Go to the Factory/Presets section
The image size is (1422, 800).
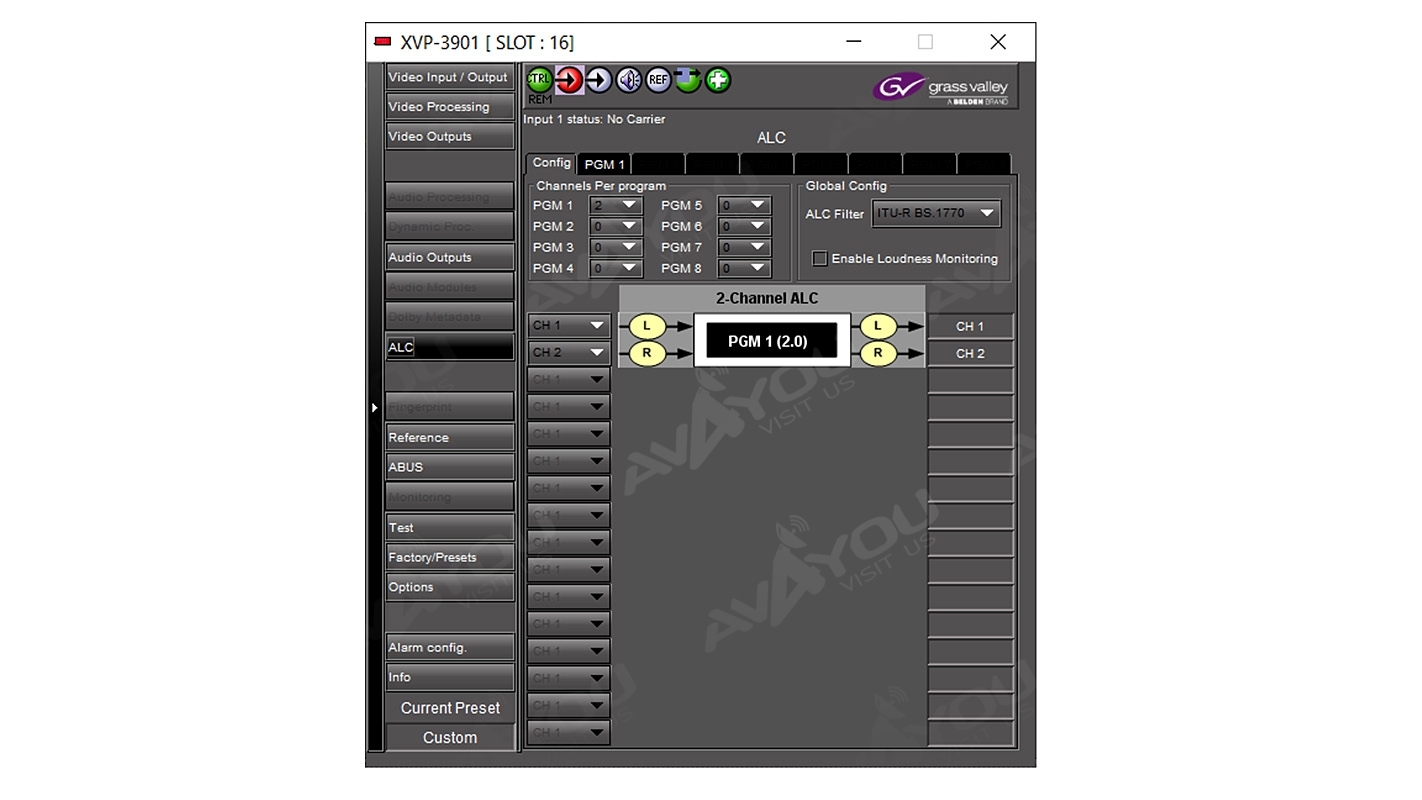[448, 557]
